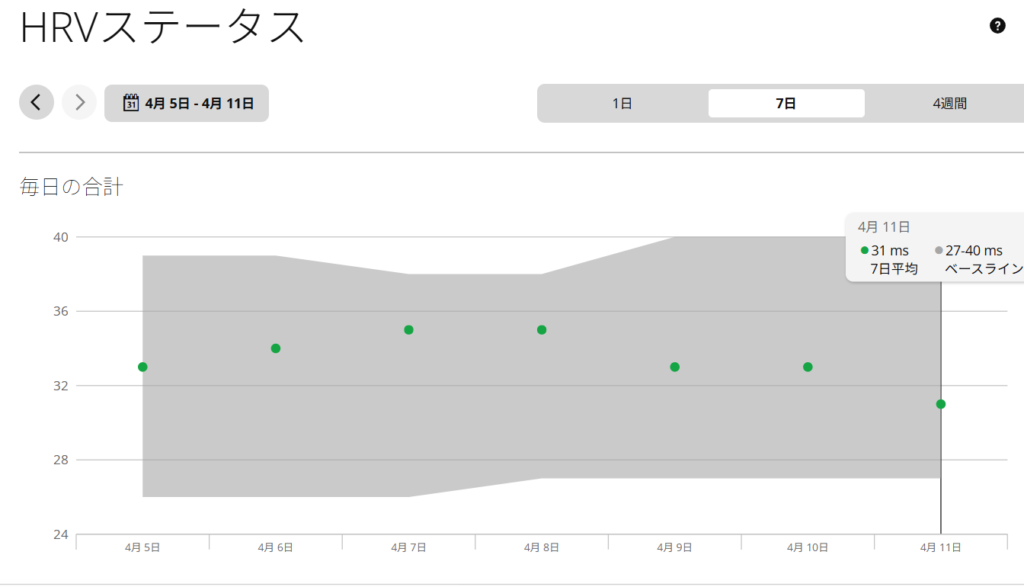The image size is (1024, 587).
Task: Click the 4月 11日 data point at 31 ms
Action: click(x=941, y=404)
